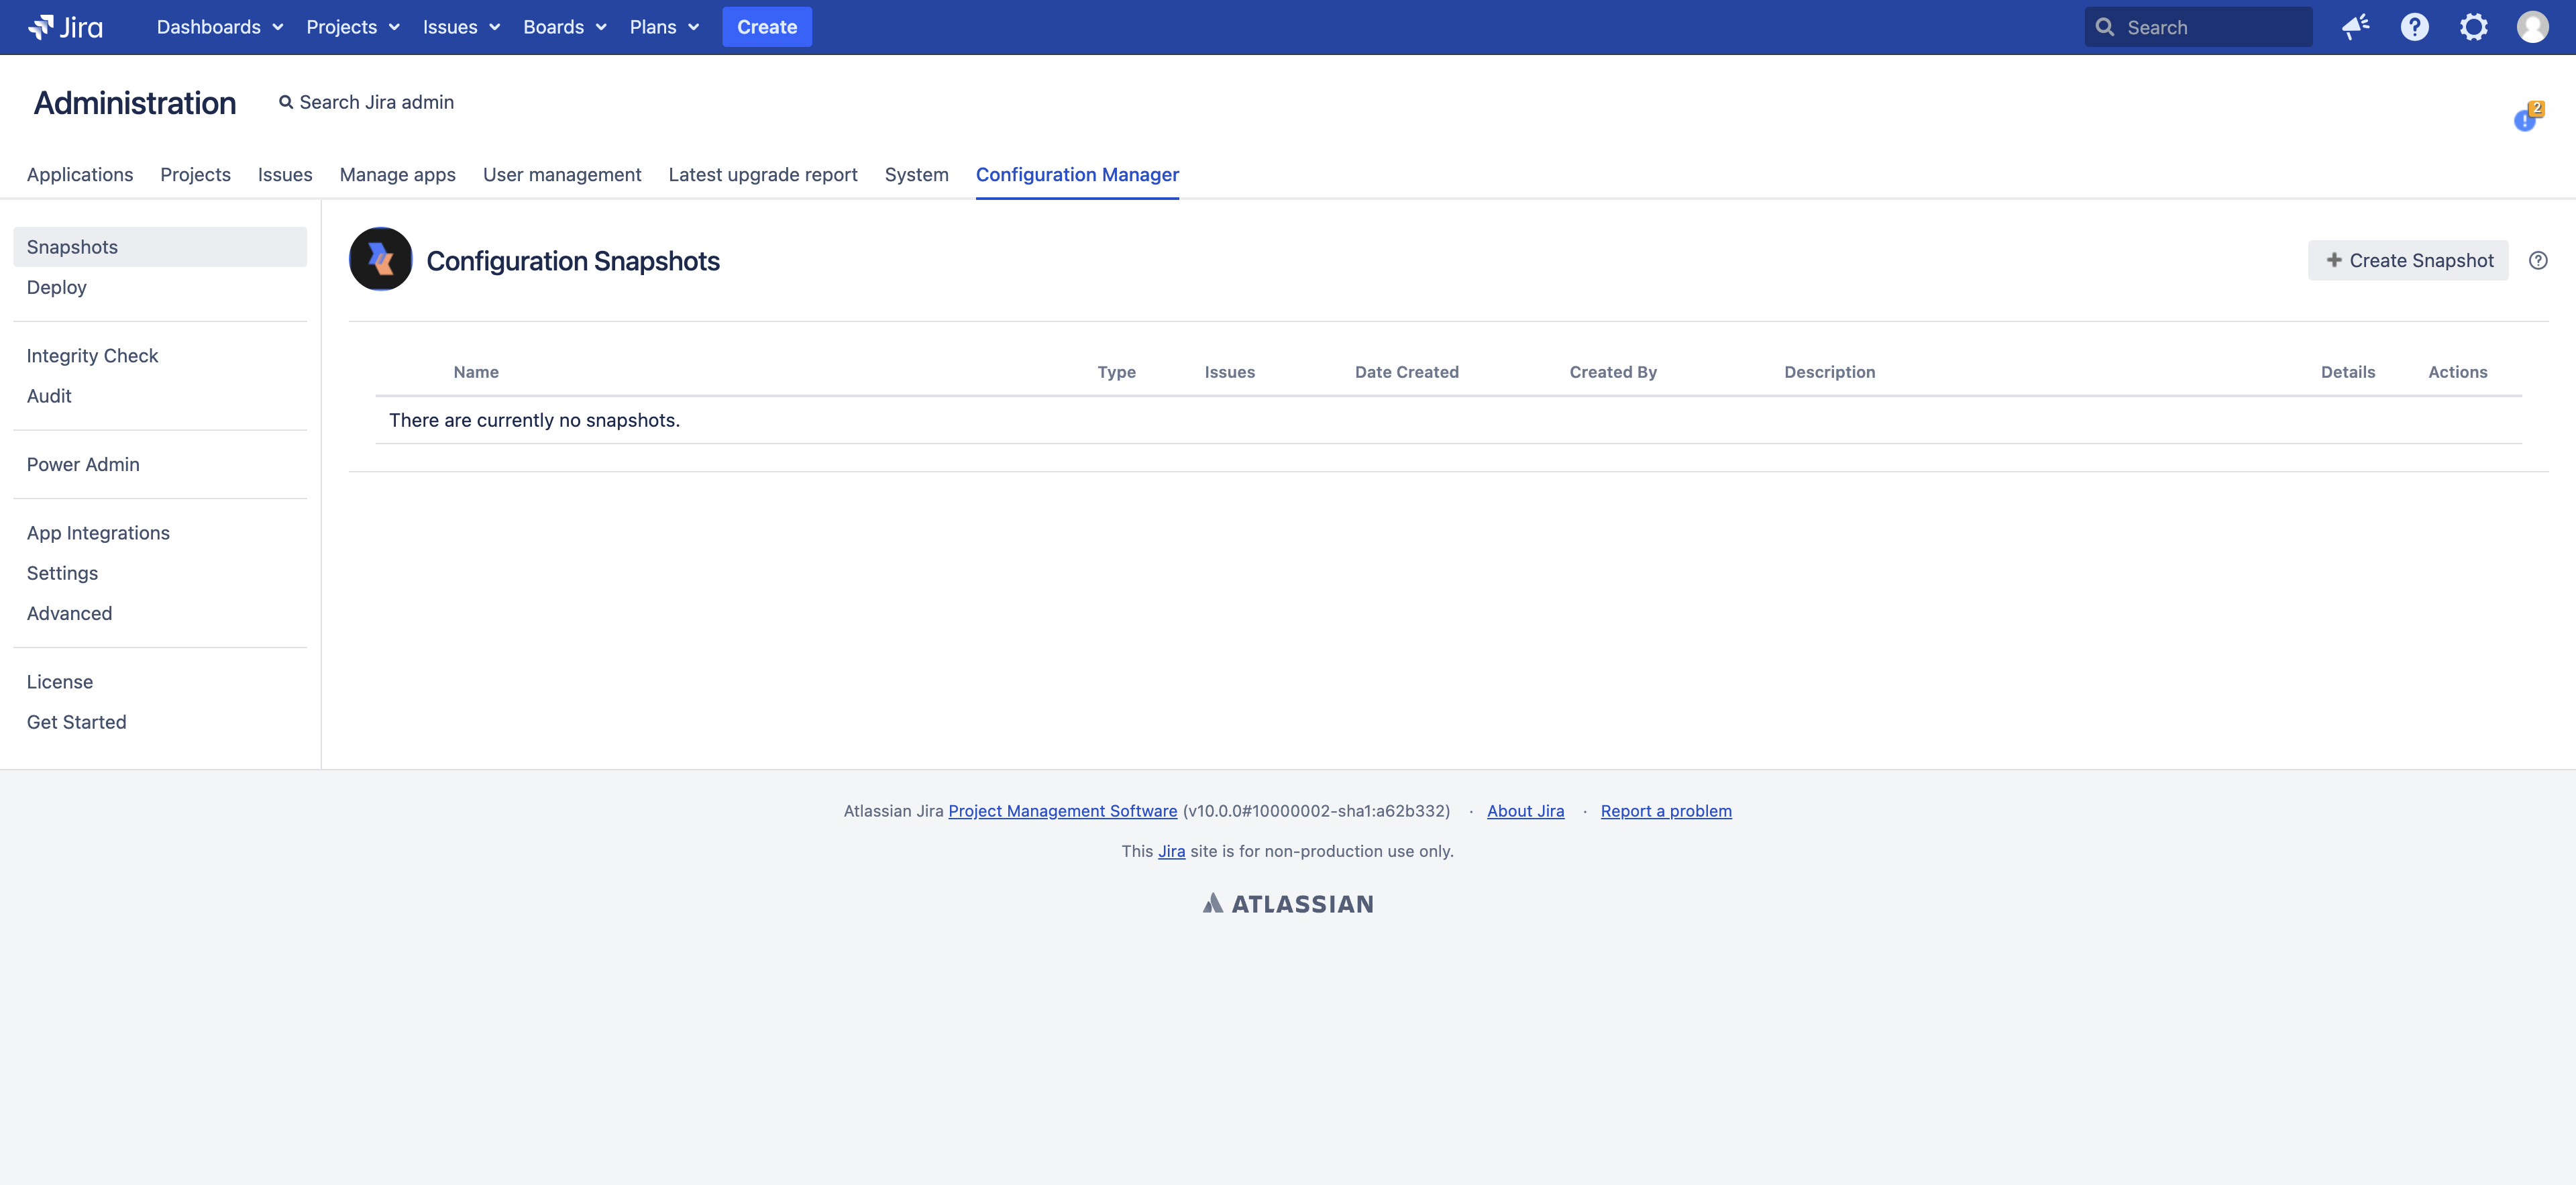Image resolution: width=2576 pixels, height=1185 pixels.
Task: Switch to the System admin tab
Action: (x=916, y=175)
